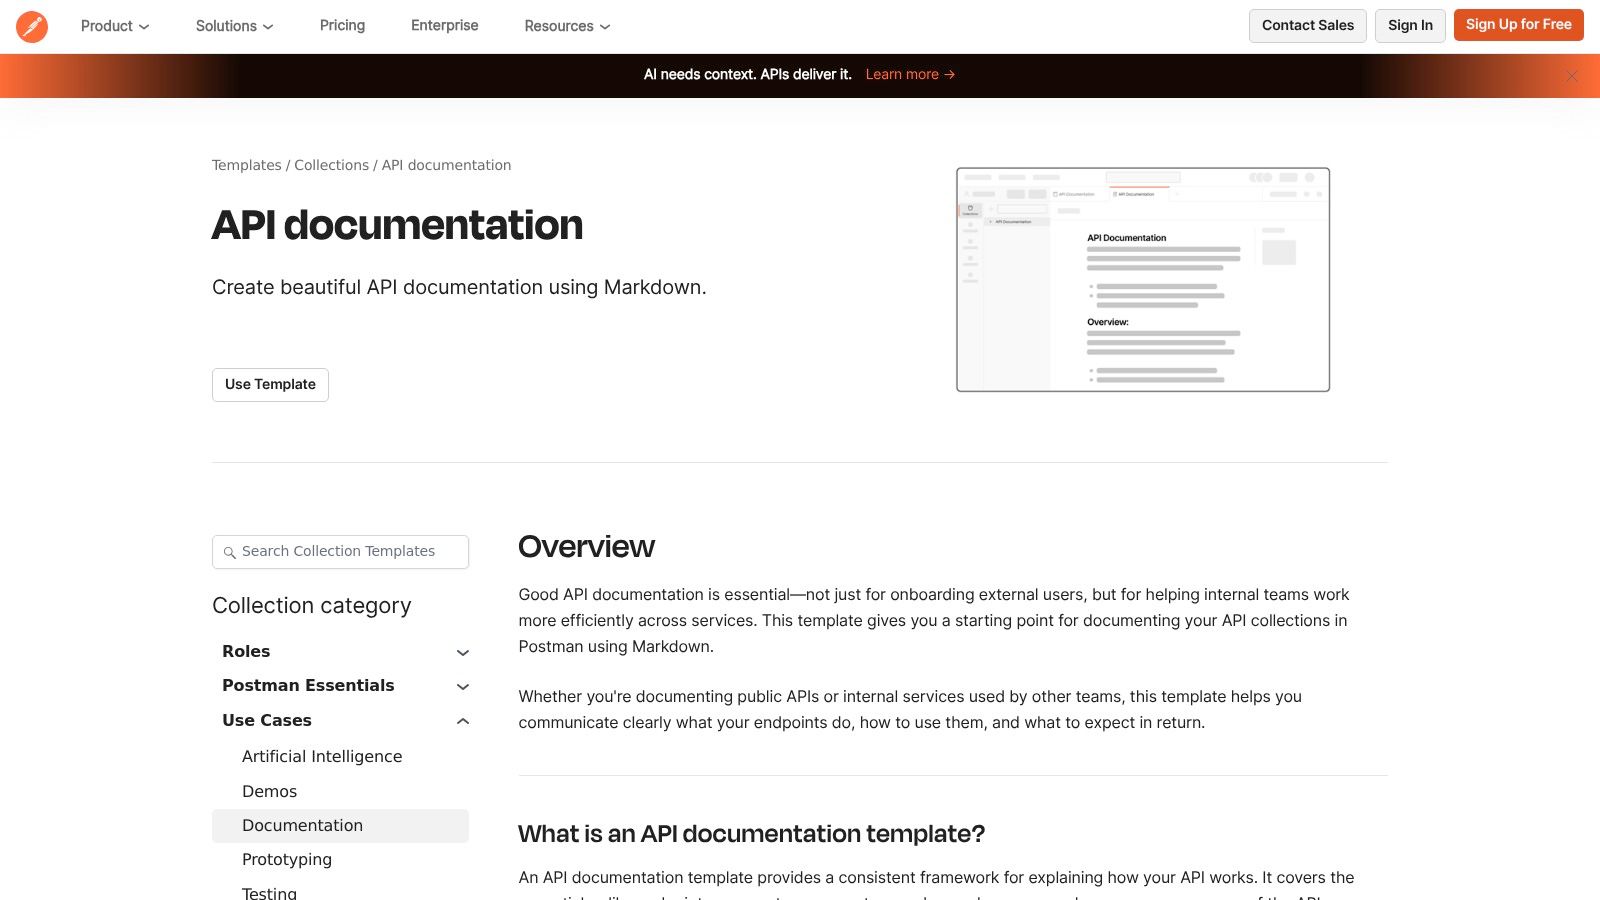Open the Enterprise menu item
The height and width of the screenshot is (900, 1600).
[x=444, y=26]
